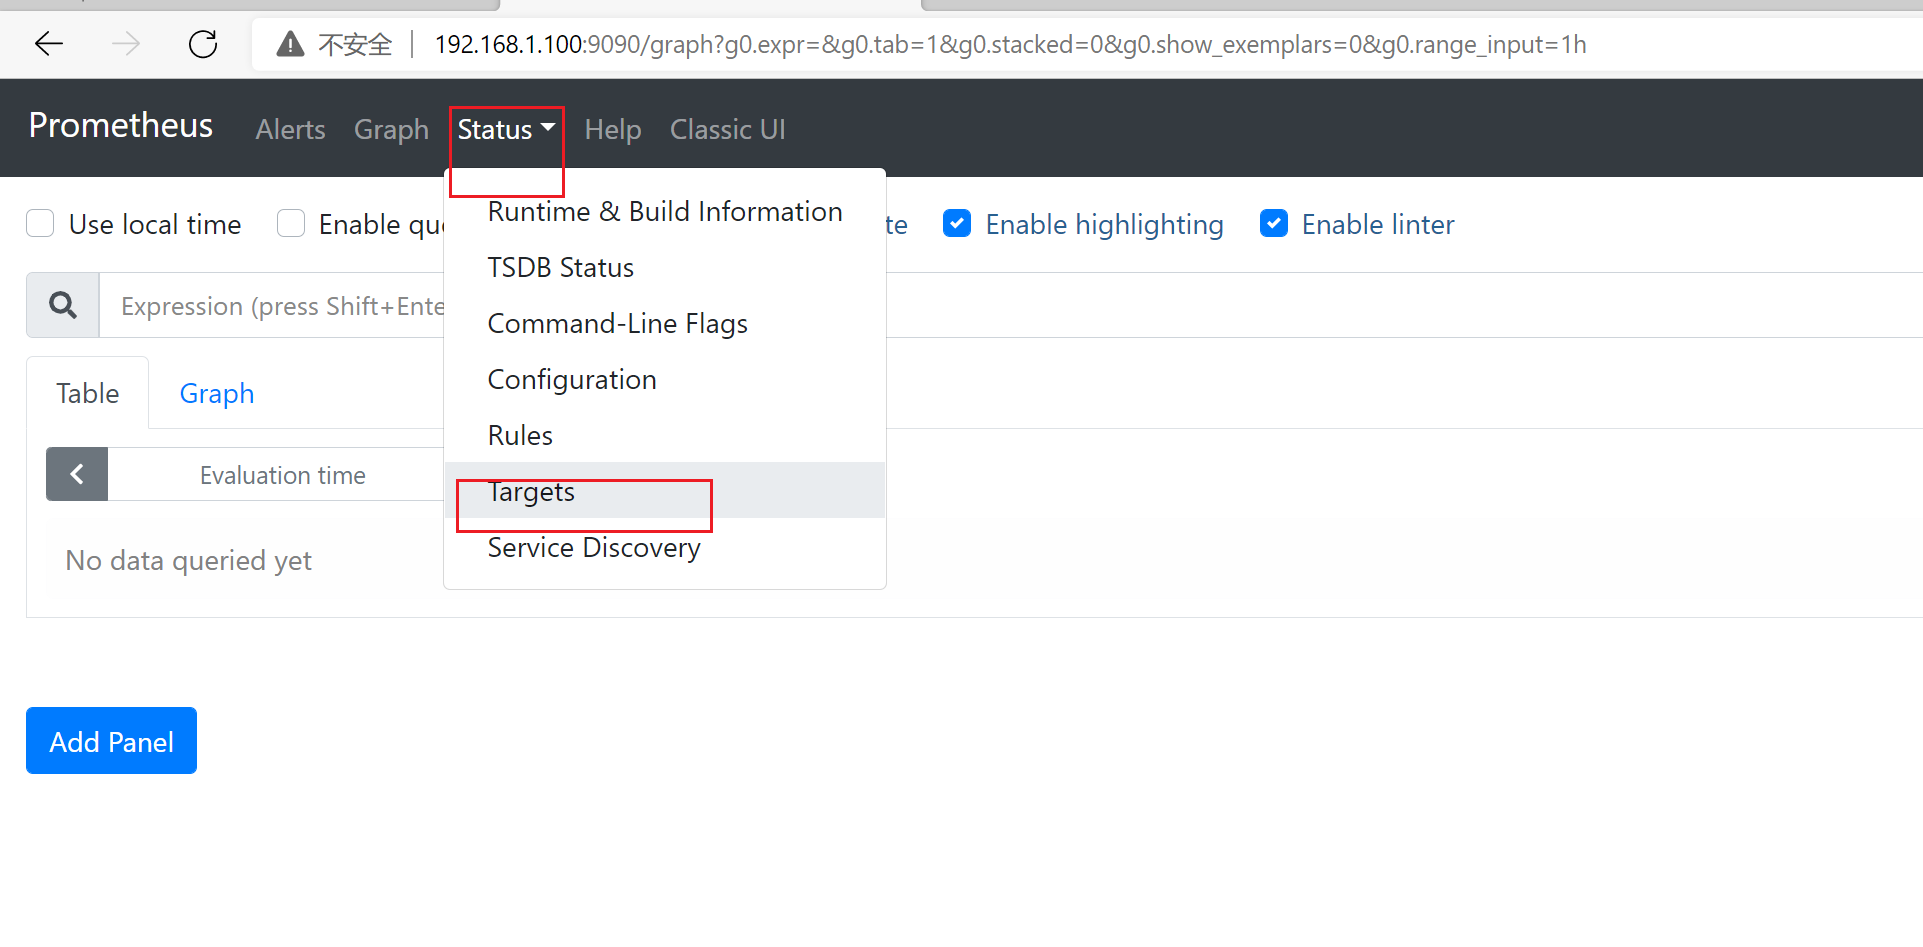Screen dimensions: 1923x947
Task: Reload the page with the refresh icon
Action: tap(203, 44)
